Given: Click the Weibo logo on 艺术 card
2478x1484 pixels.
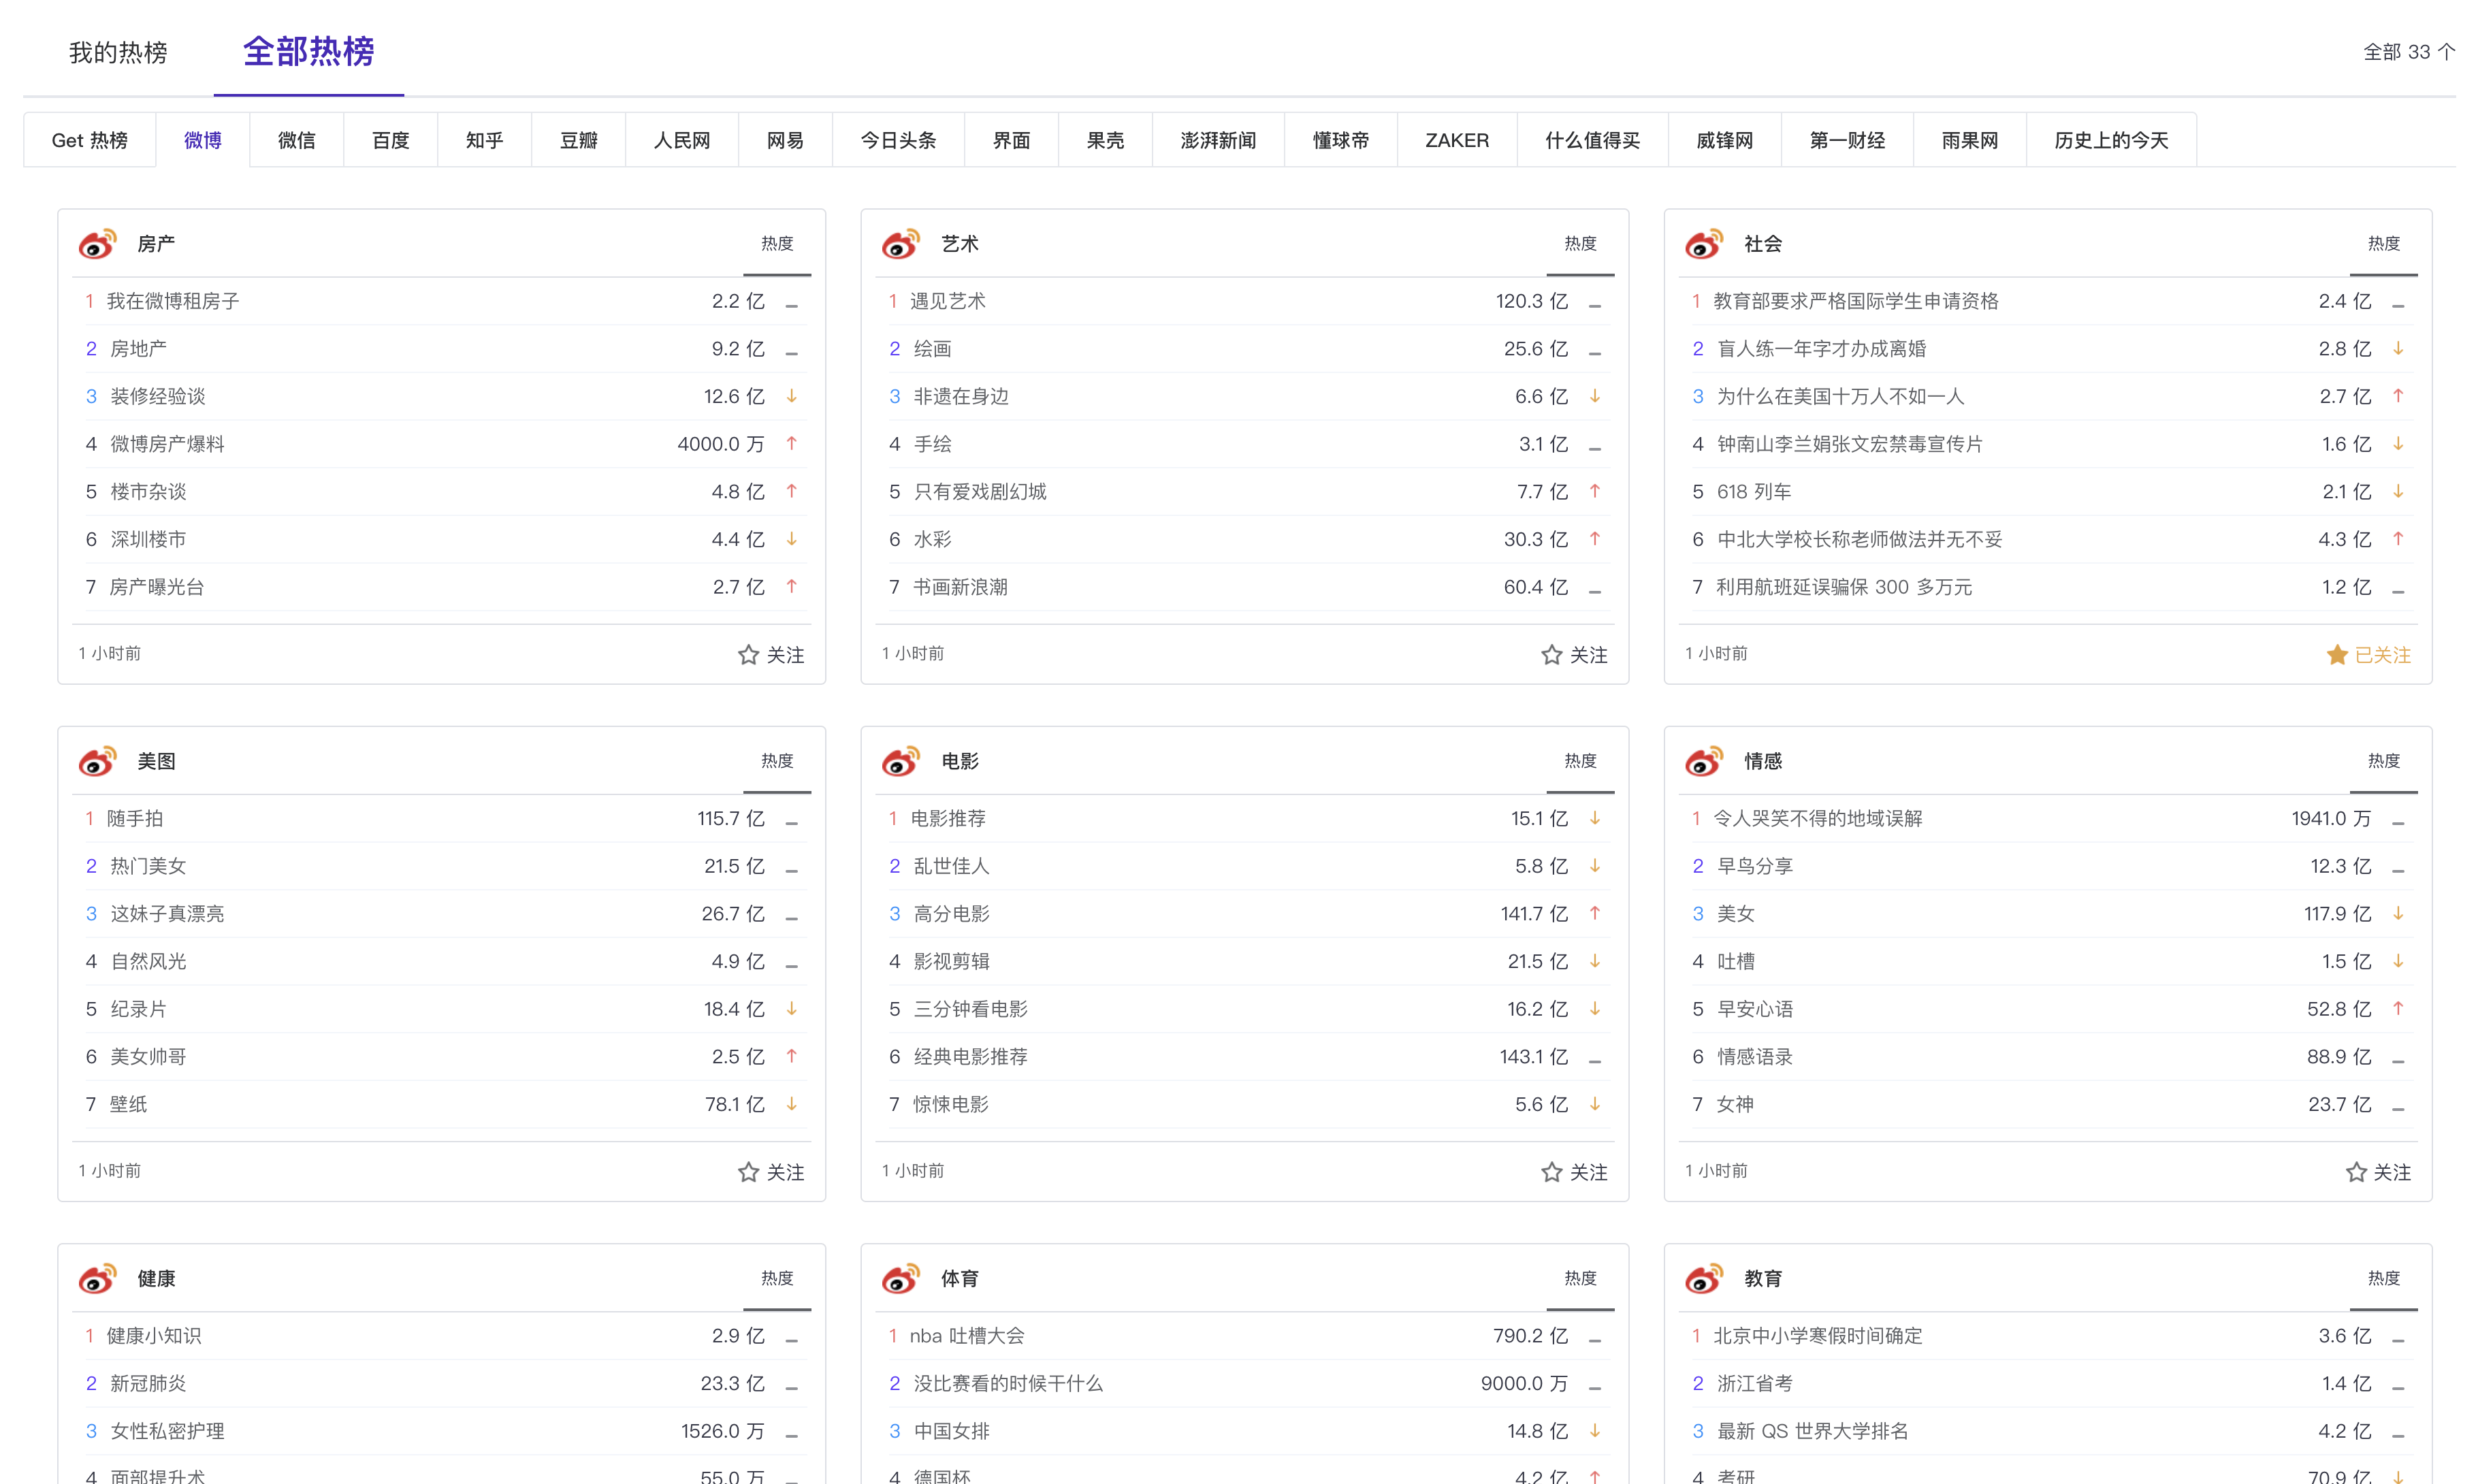Looking at the screenshot, I should point(900,243).
